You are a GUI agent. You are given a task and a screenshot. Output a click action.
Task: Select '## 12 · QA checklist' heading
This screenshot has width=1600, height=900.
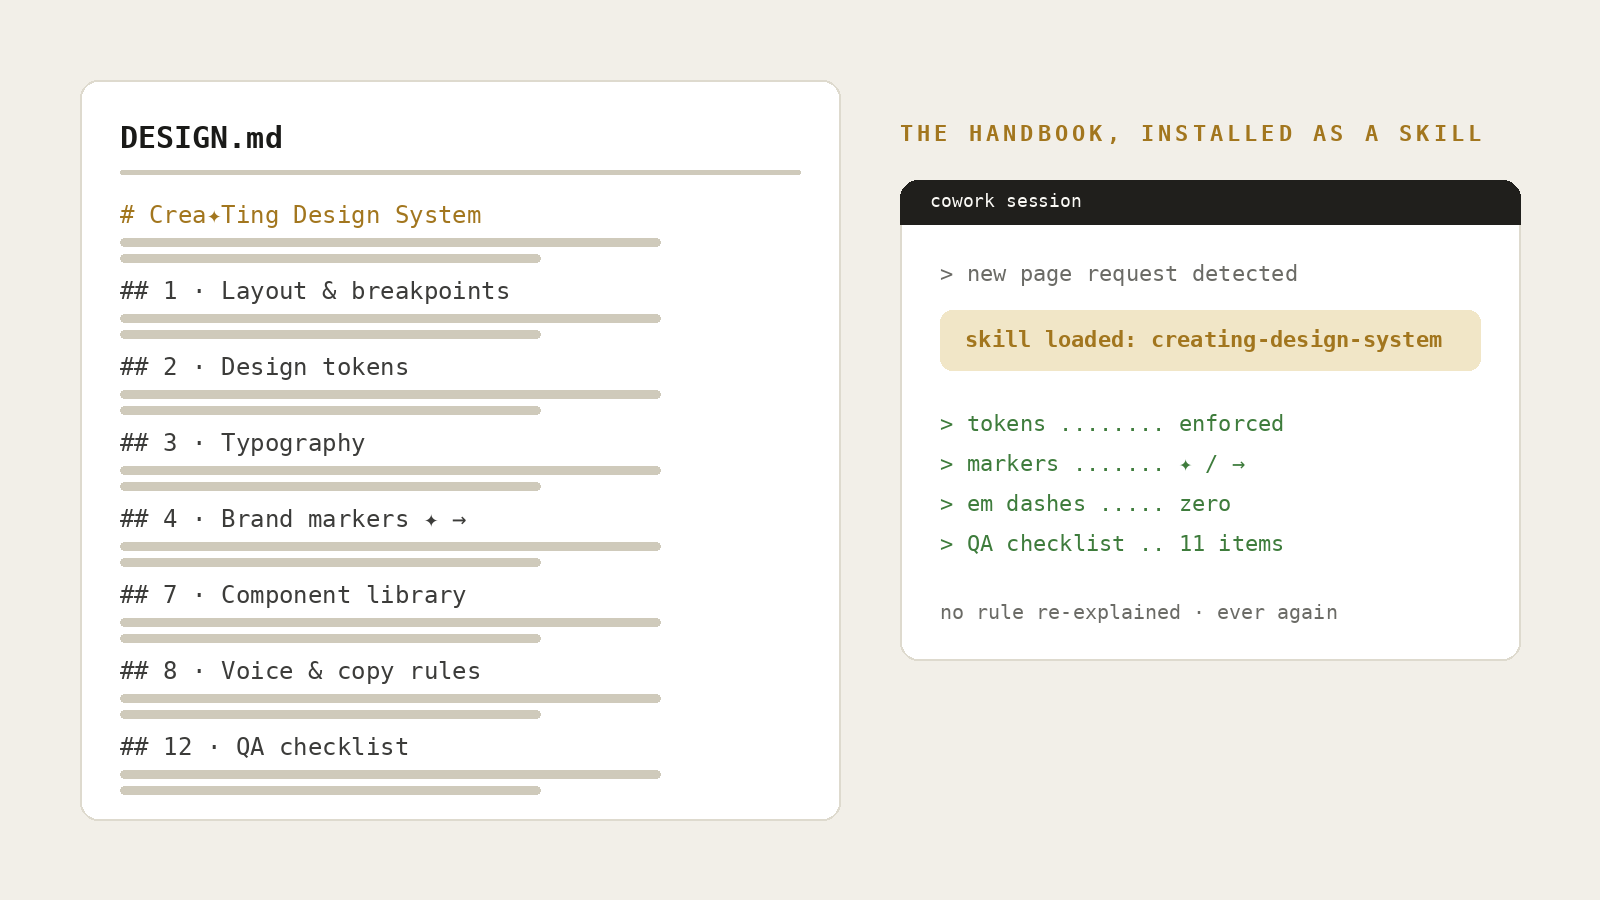pos(264,747)
